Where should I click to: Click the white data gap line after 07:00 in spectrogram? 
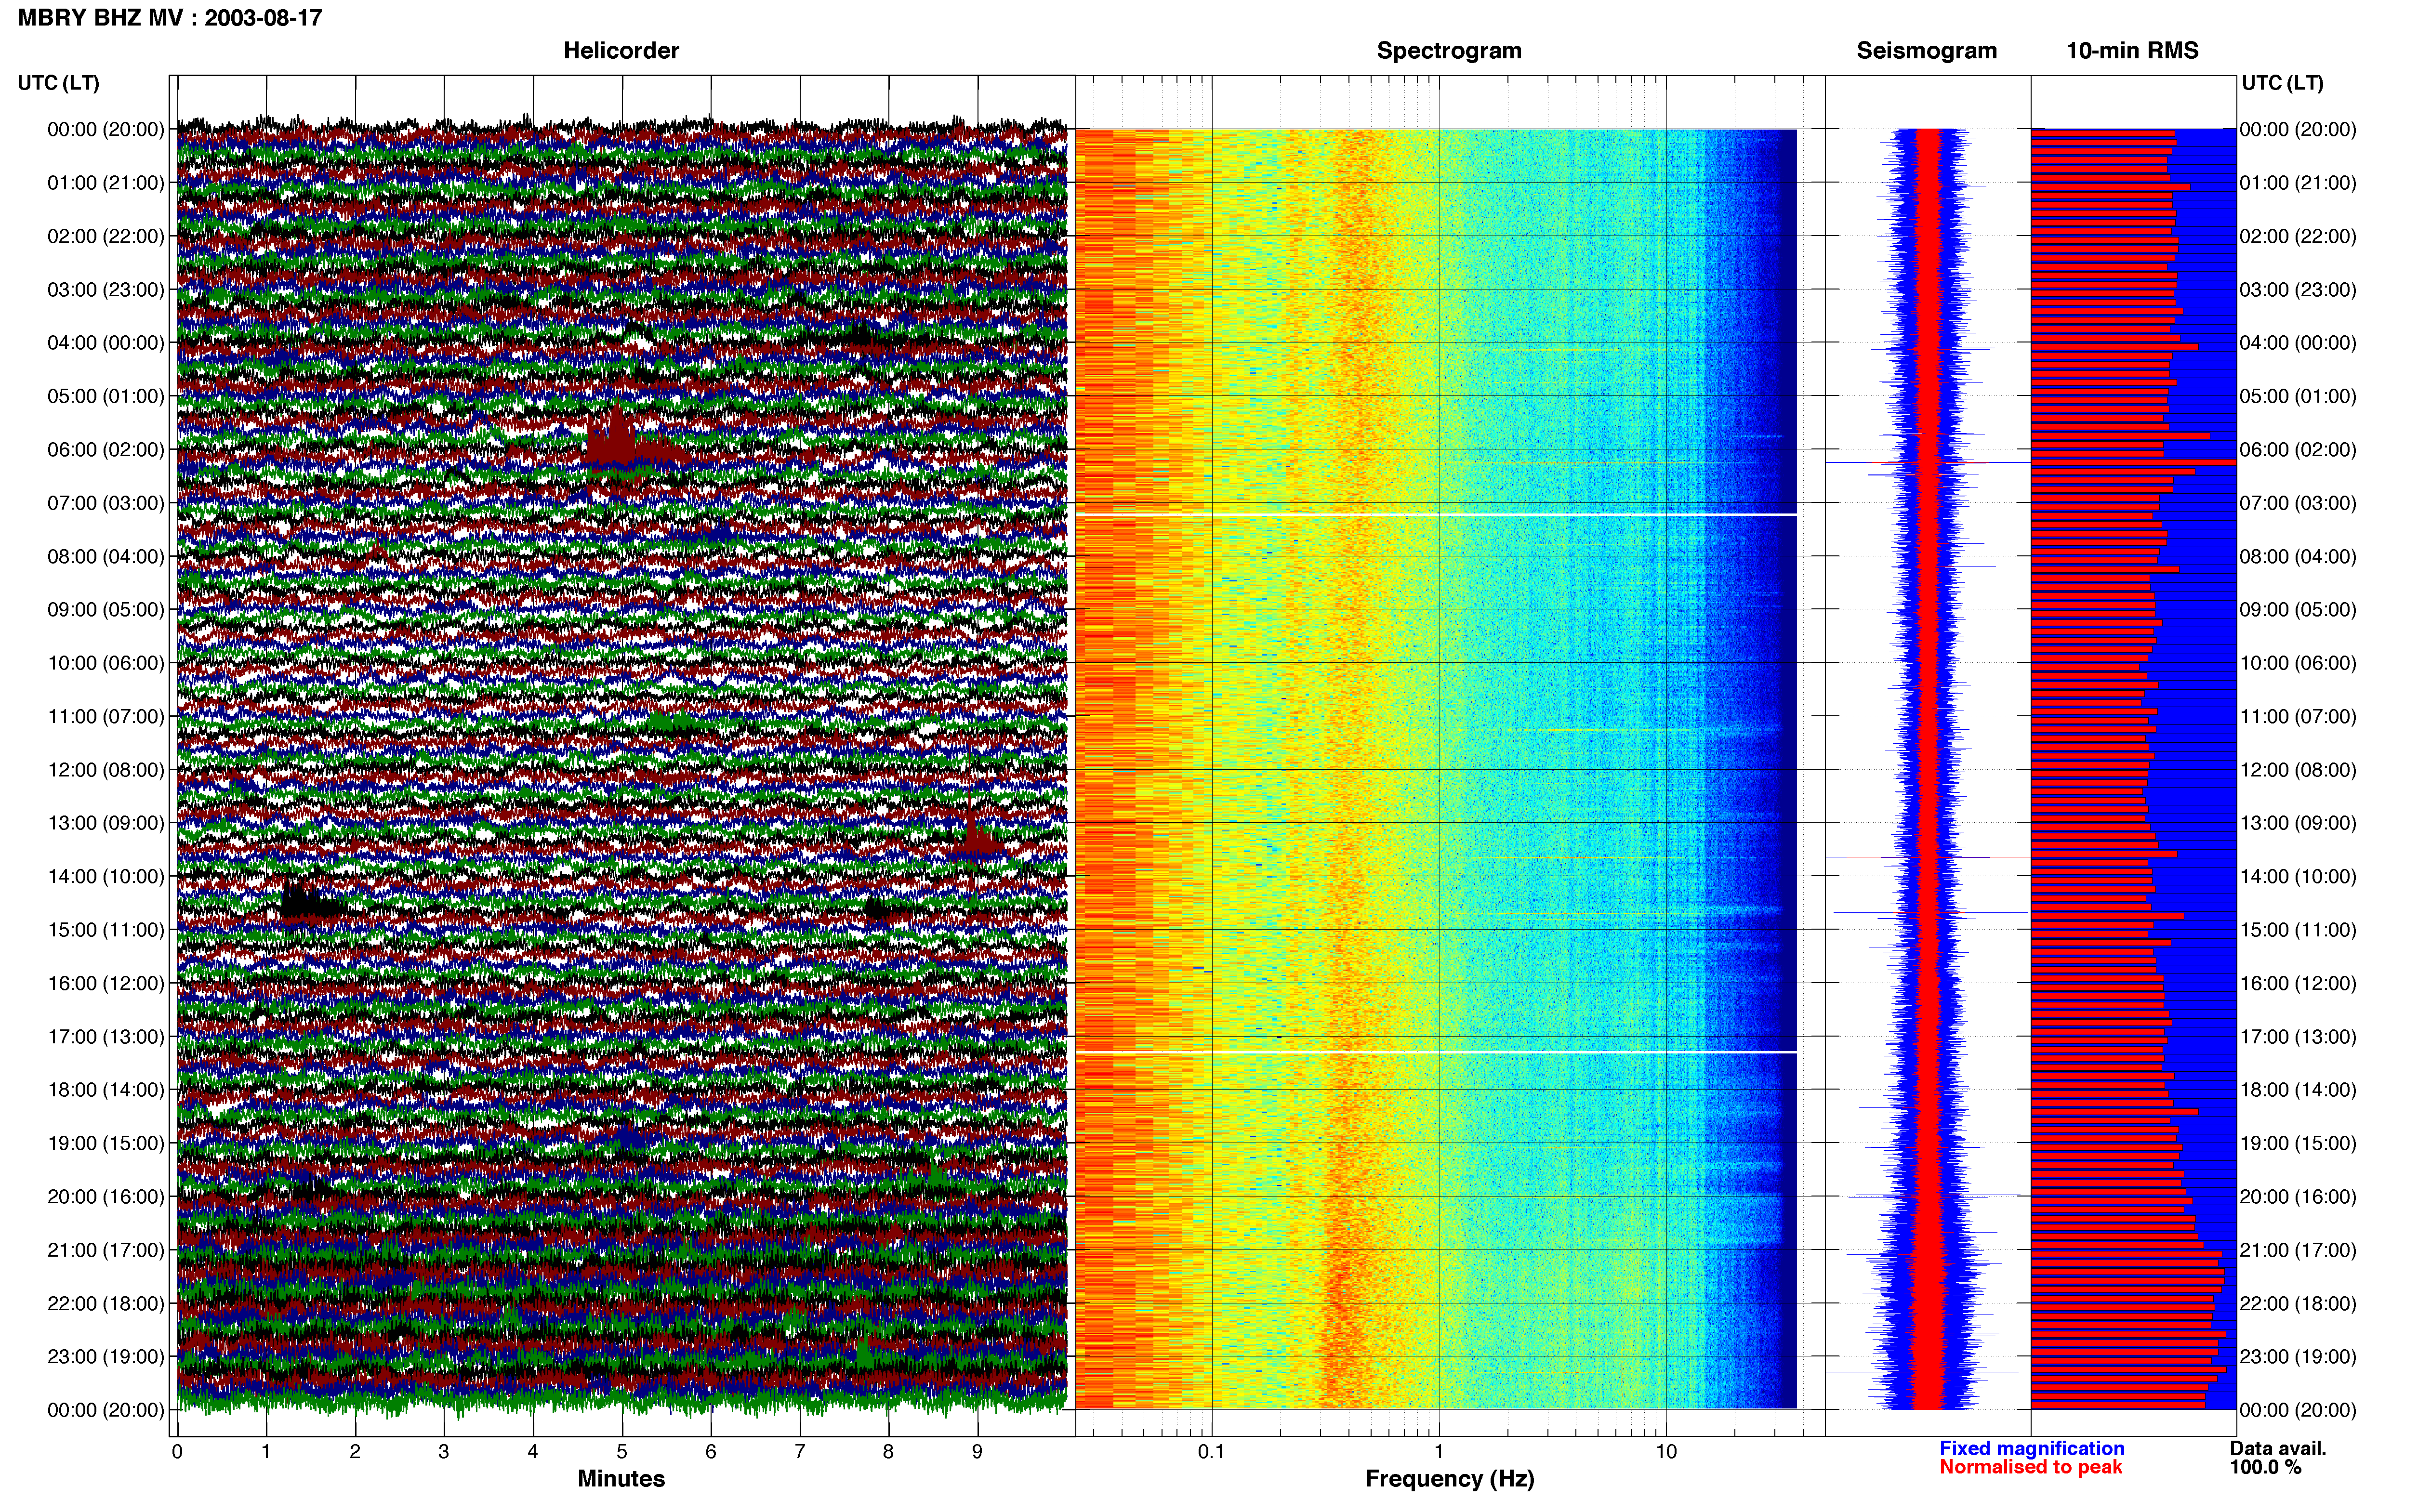click(1436, 515)
